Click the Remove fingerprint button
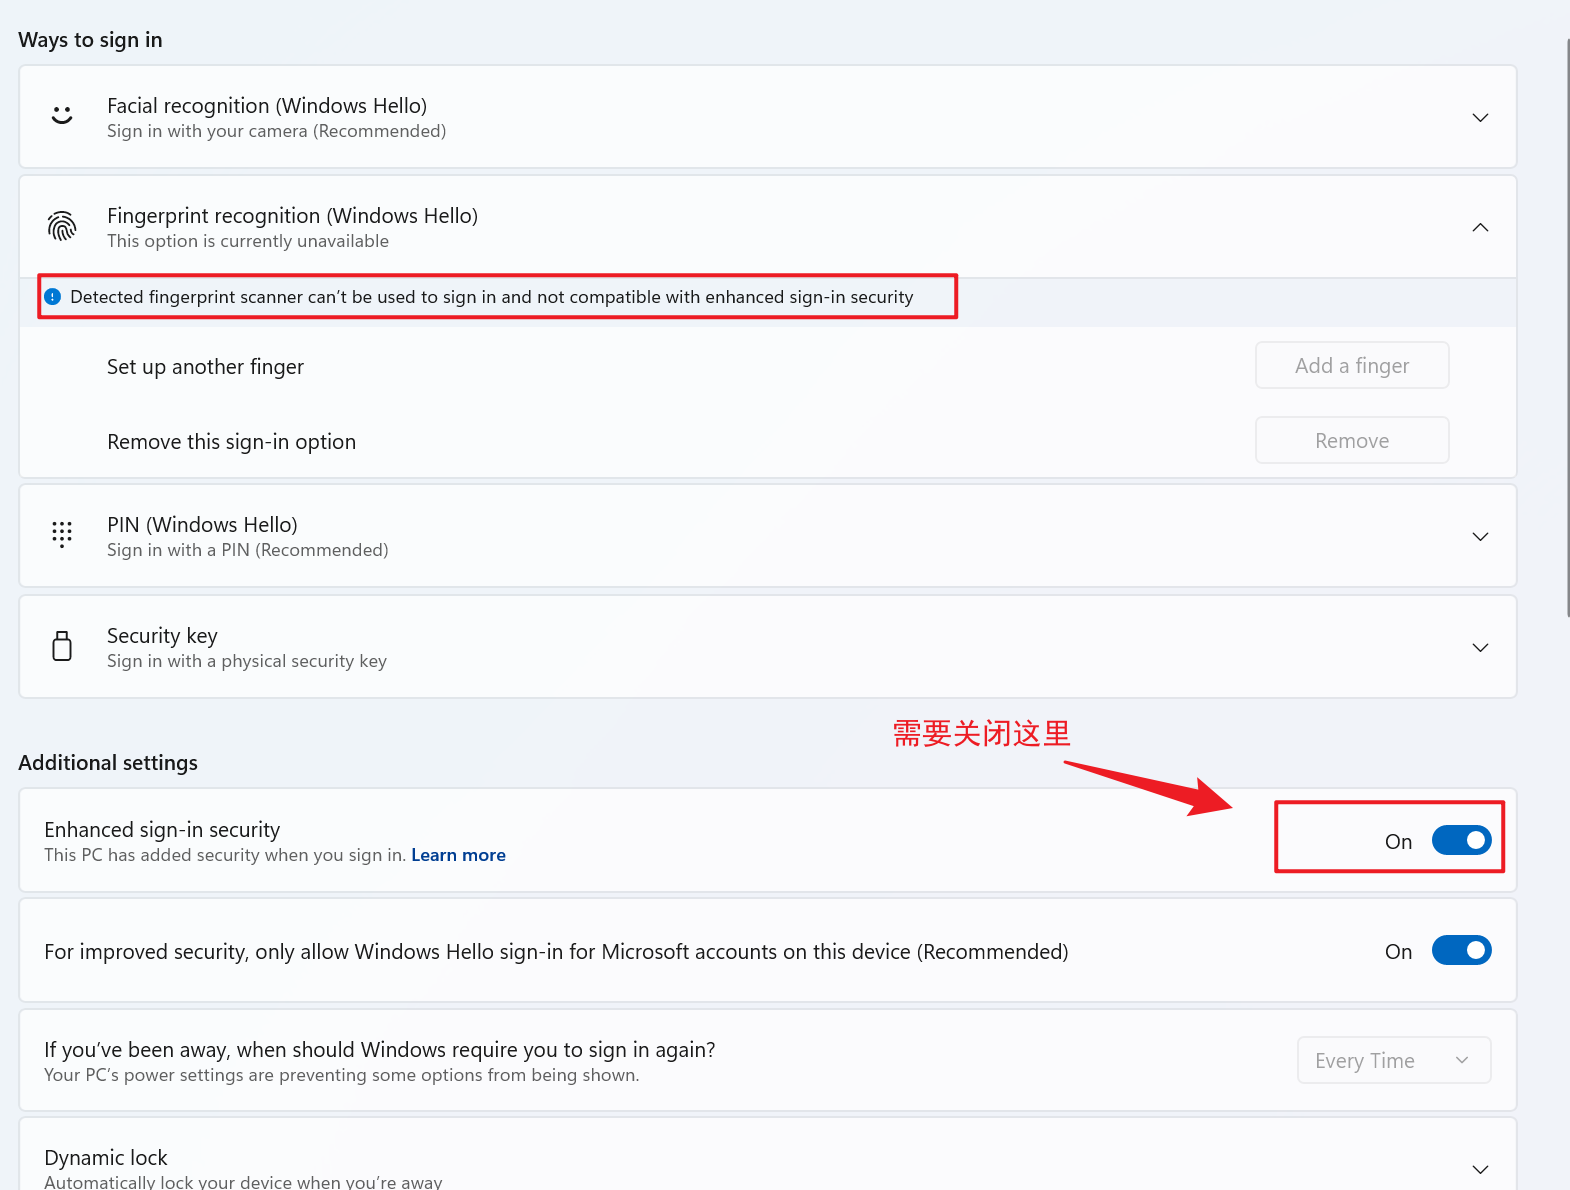Viewport: 1570px width, 1190px height. [1351, 441]
